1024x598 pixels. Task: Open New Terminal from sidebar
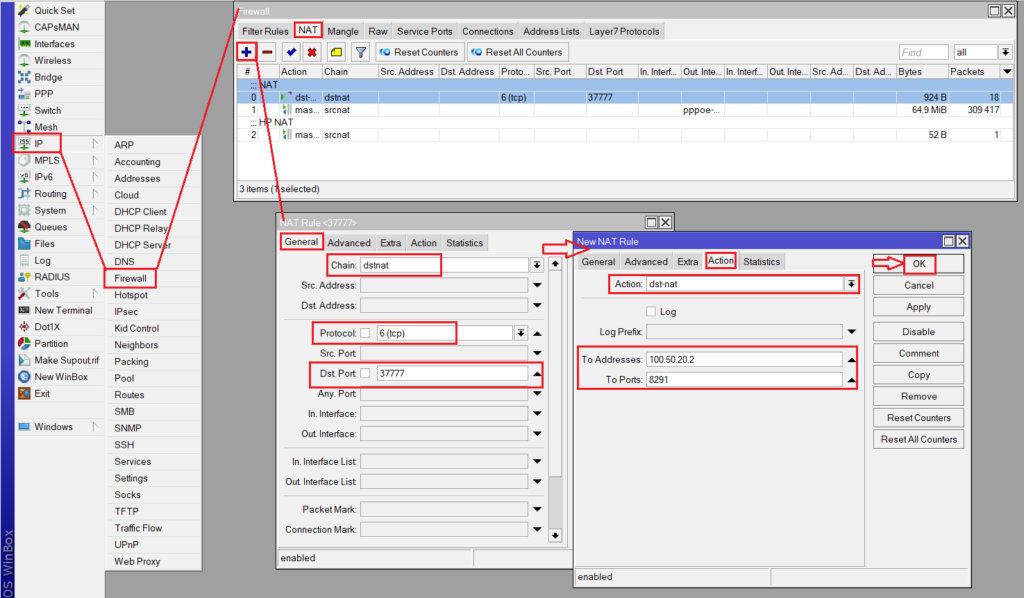pyautogui.click(x=63, y=310)
